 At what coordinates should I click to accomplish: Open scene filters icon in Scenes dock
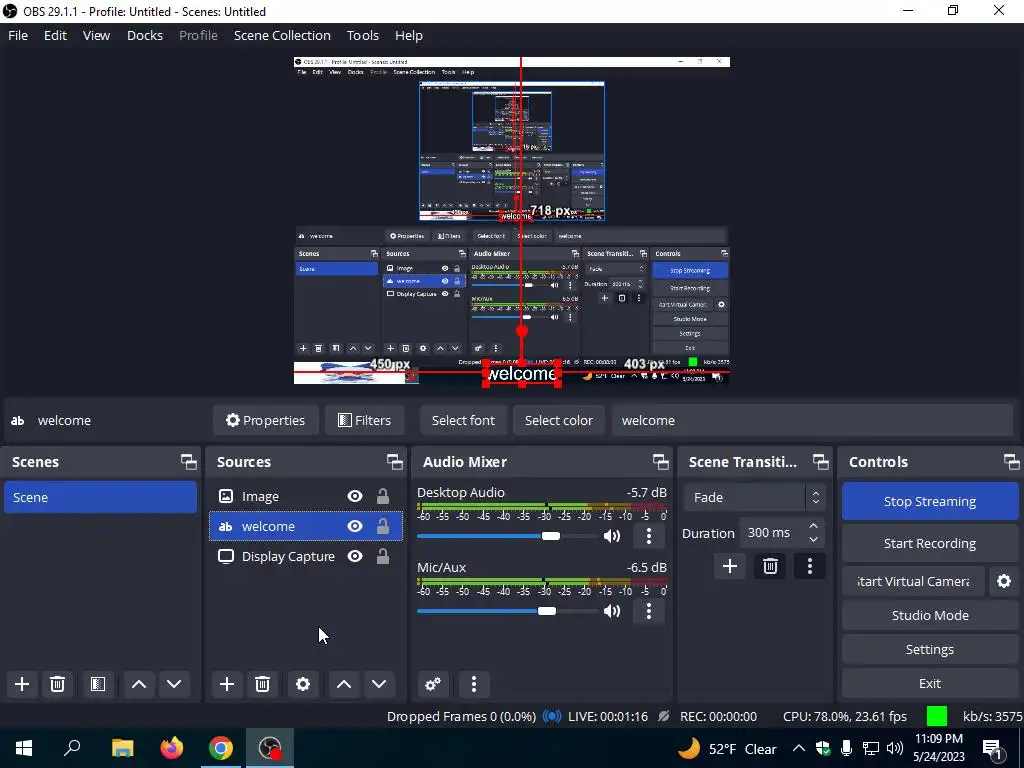(98, 684)
